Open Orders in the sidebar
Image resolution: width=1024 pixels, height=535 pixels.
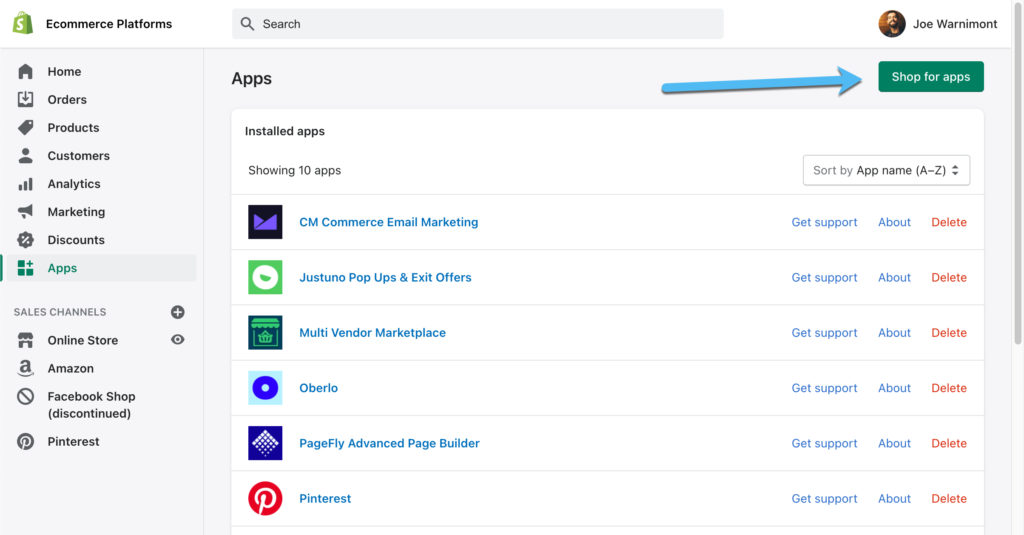[67, 100]
